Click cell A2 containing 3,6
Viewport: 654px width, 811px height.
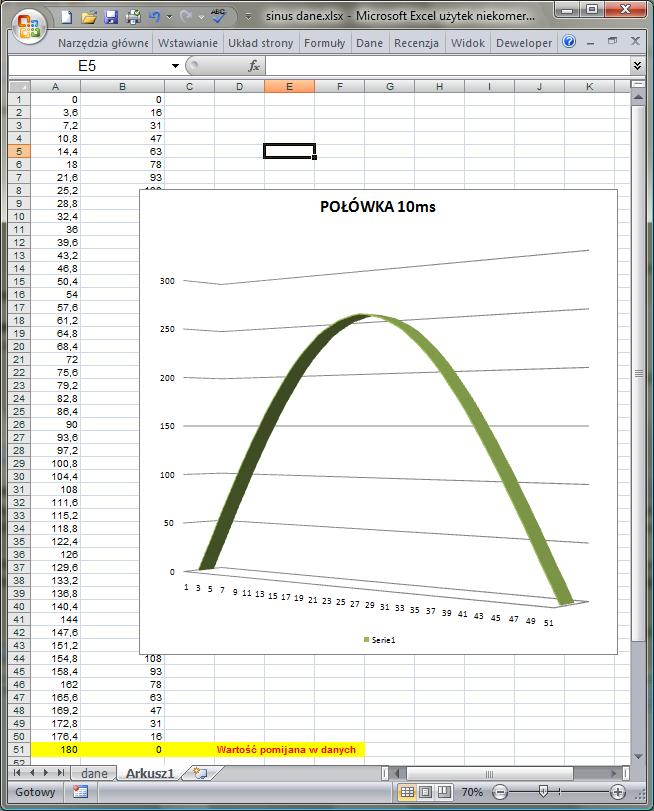point(55,112)
